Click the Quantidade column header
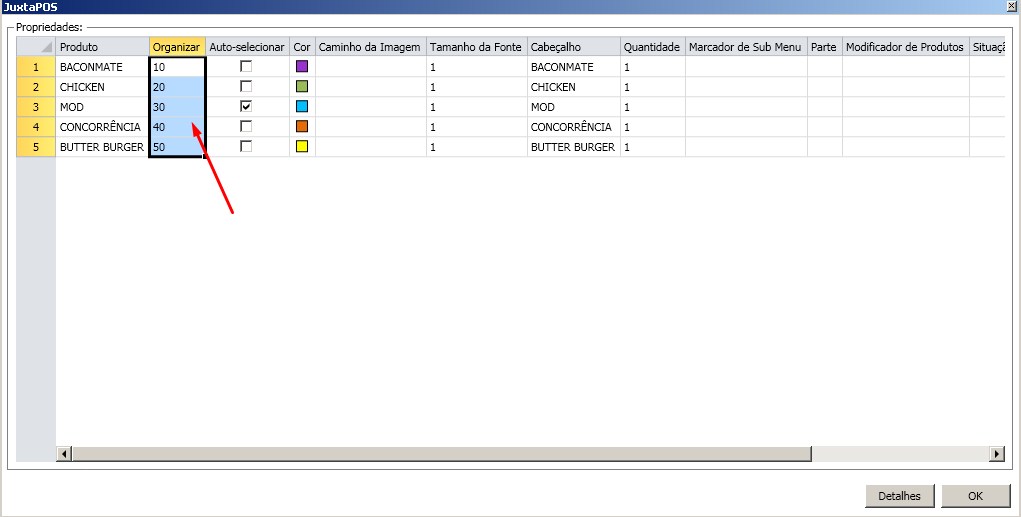The image size is (1021, 517). point(652,47)
